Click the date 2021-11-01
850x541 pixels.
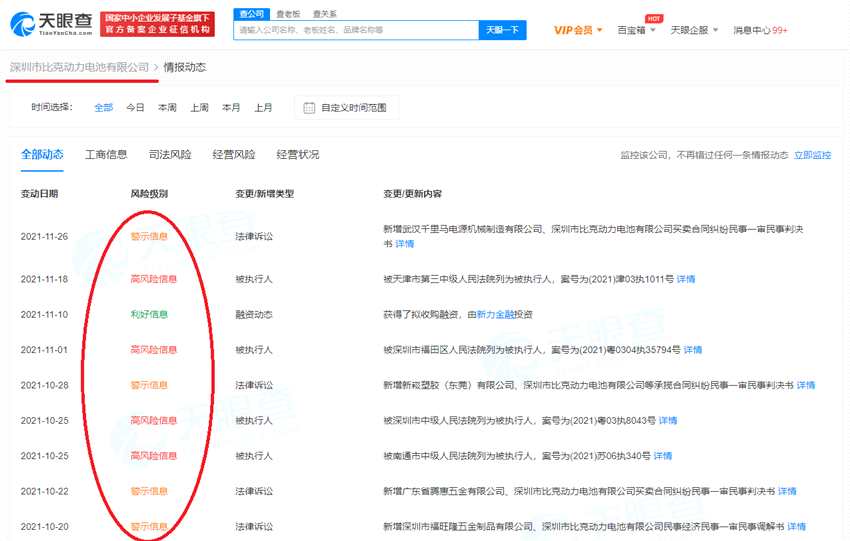(x=44, y=350)
